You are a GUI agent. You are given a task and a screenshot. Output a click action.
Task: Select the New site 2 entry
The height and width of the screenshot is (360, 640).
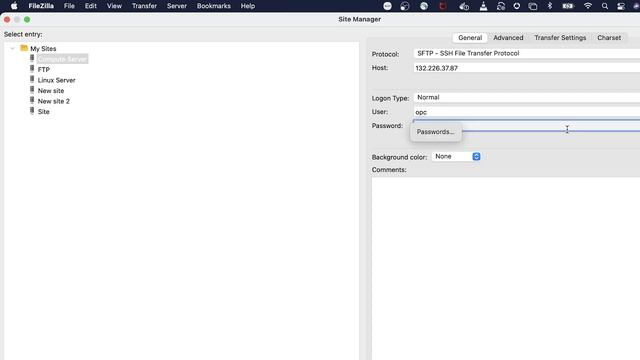point(54,101)
